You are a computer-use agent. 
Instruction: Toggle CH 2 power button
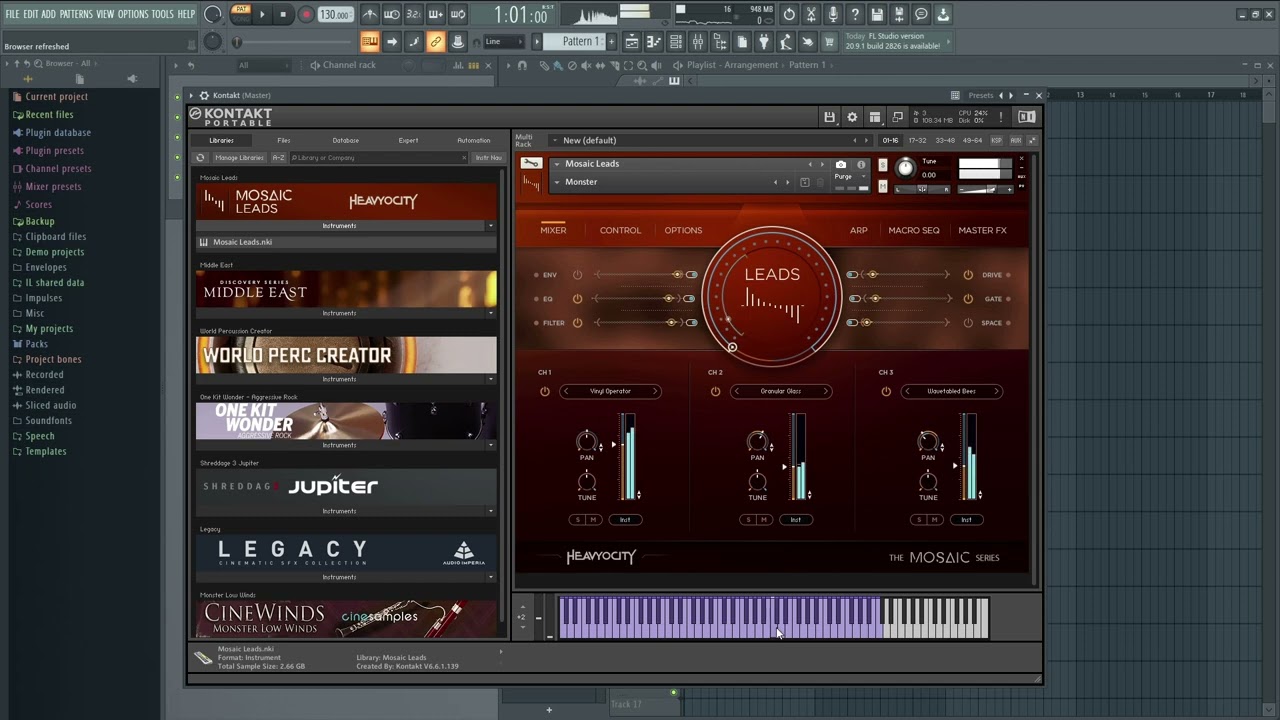click(715, 391)
